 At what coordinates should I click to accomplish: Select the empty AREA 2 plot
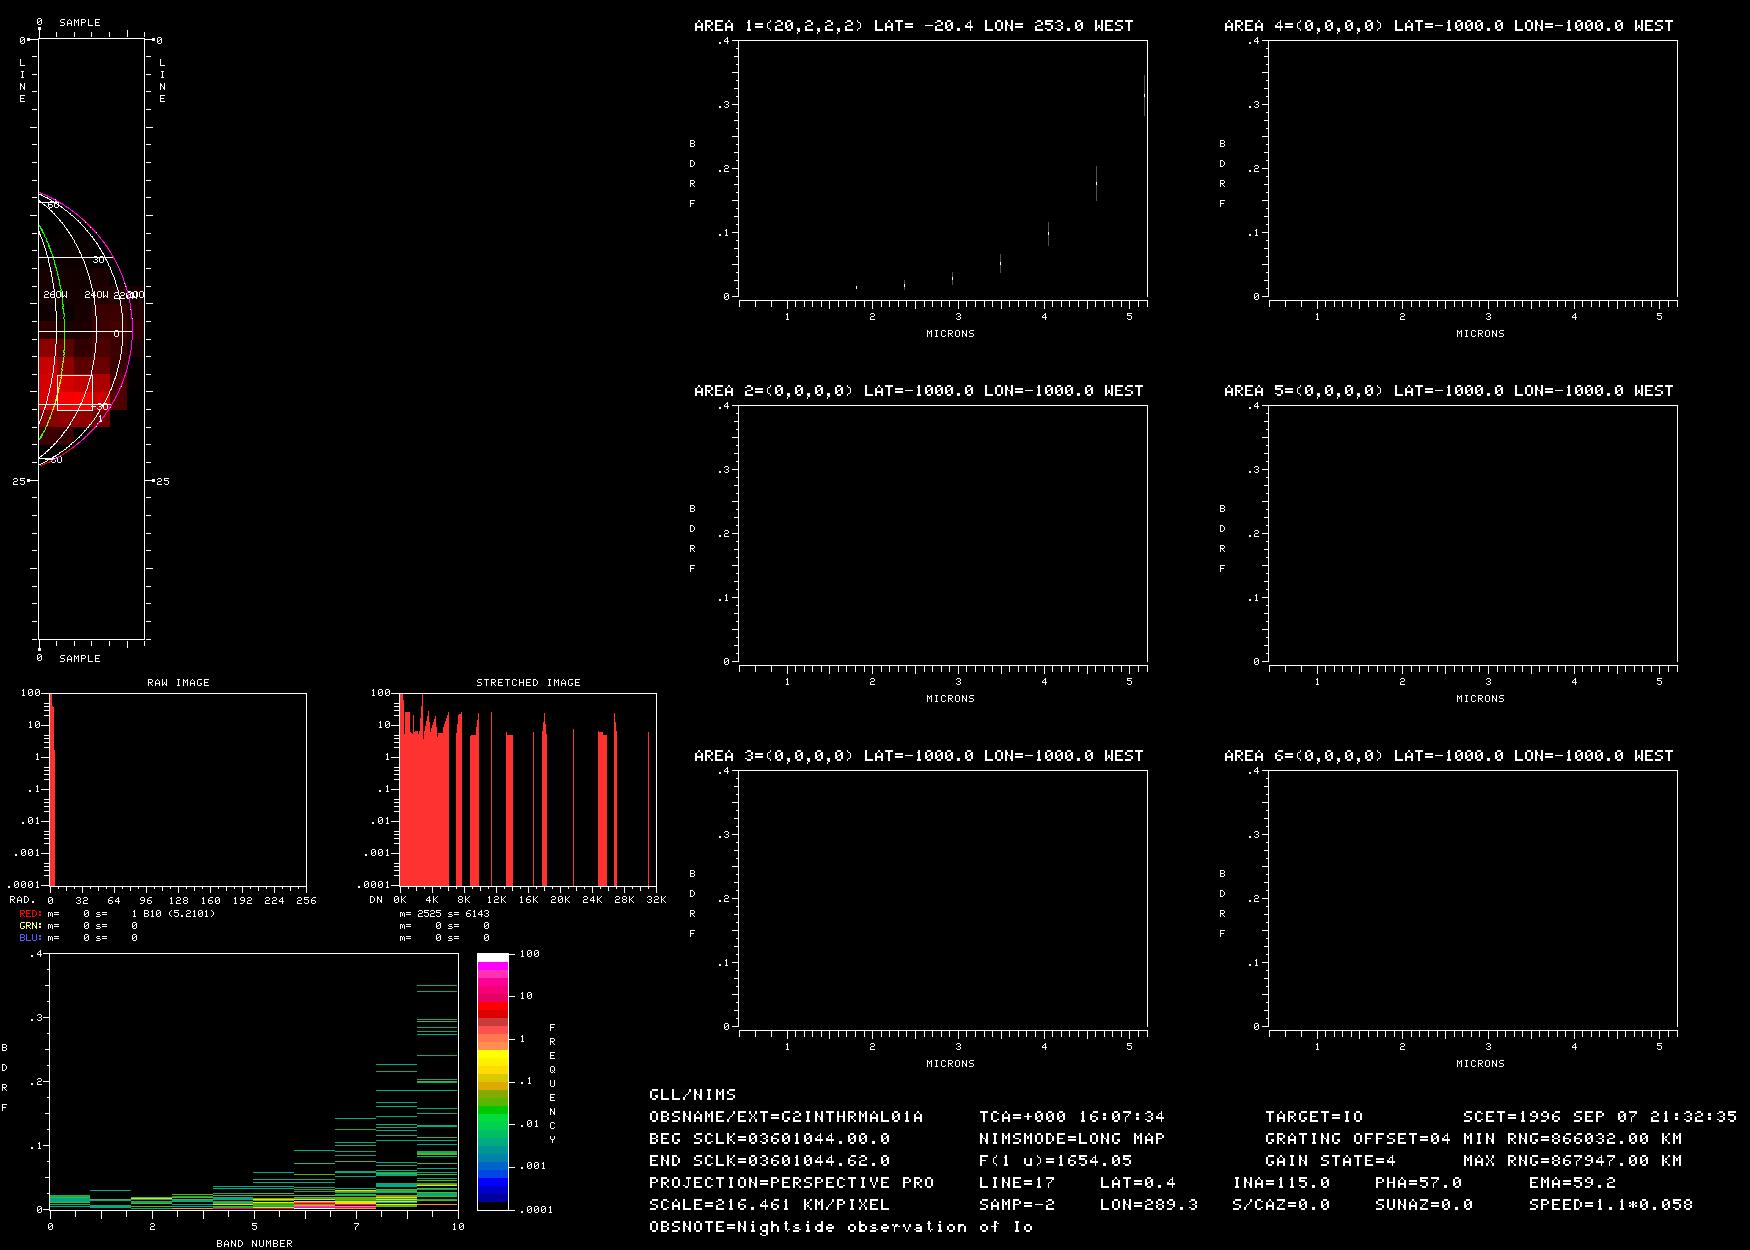pyautogui.click(x=943, y=534)
